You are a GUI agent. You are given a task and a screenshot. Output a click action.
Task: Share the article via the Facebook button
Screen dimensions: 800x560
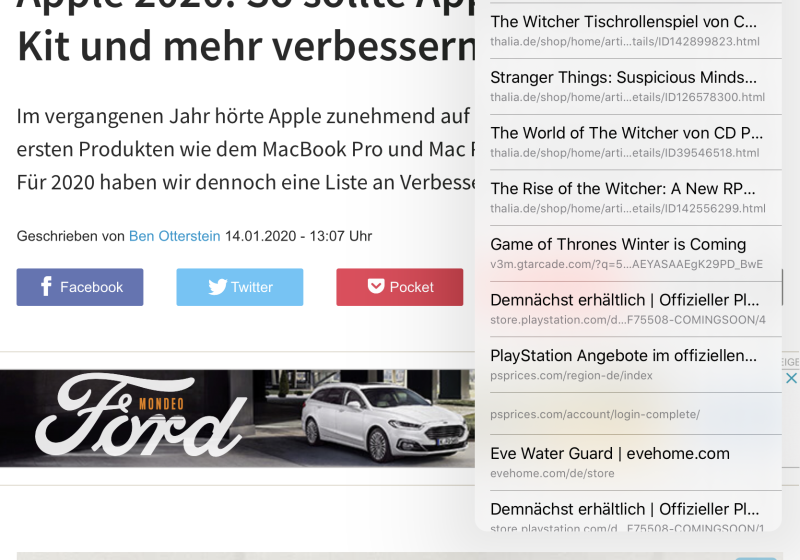(x=80, y=287)
